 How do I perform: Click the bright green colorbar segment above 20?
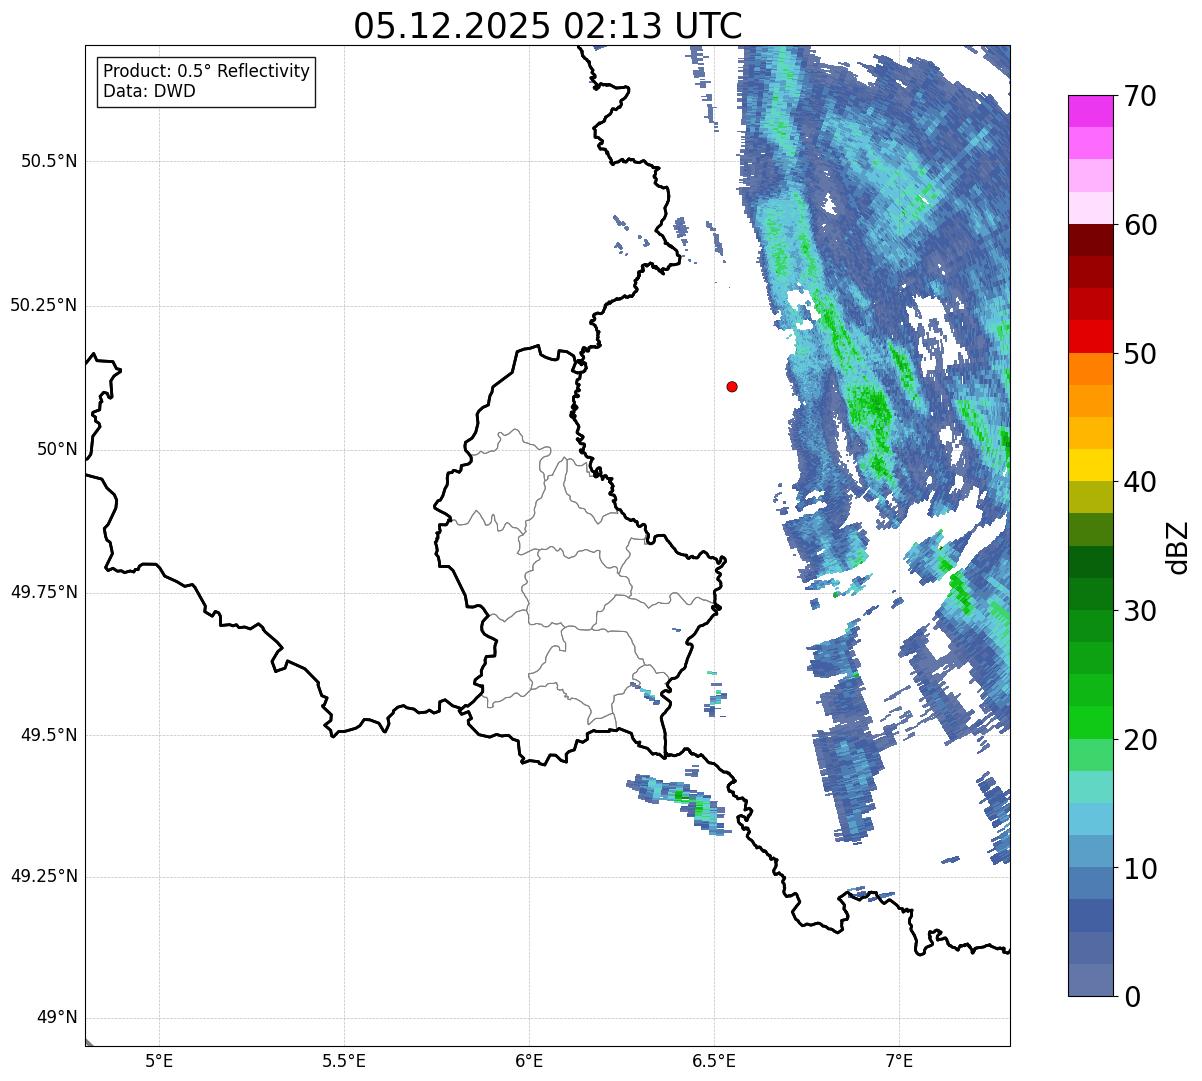click(x=1091, y=723)
